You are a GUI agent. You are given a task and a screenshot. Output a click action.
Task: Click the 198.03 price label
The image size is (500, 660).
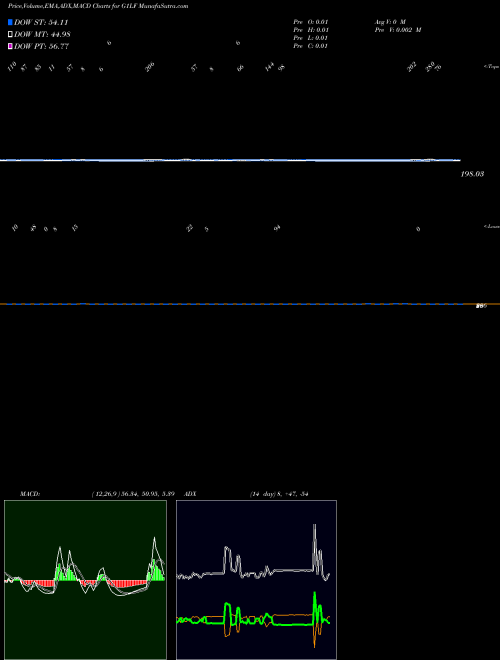(x=472, y=174)
